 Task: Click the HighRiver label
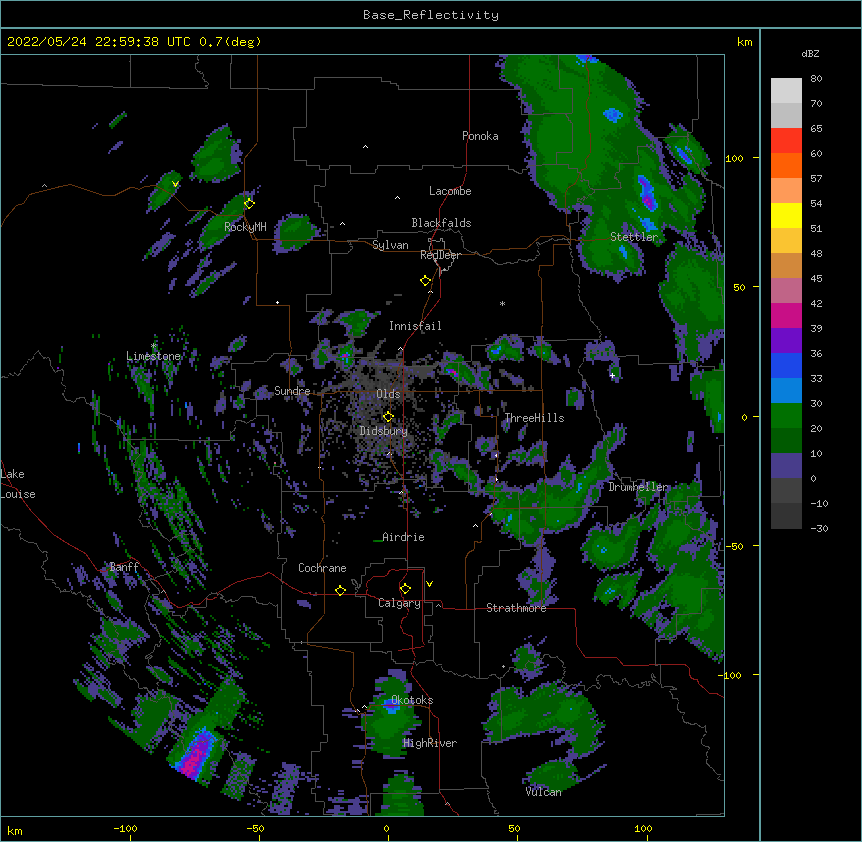430,743
